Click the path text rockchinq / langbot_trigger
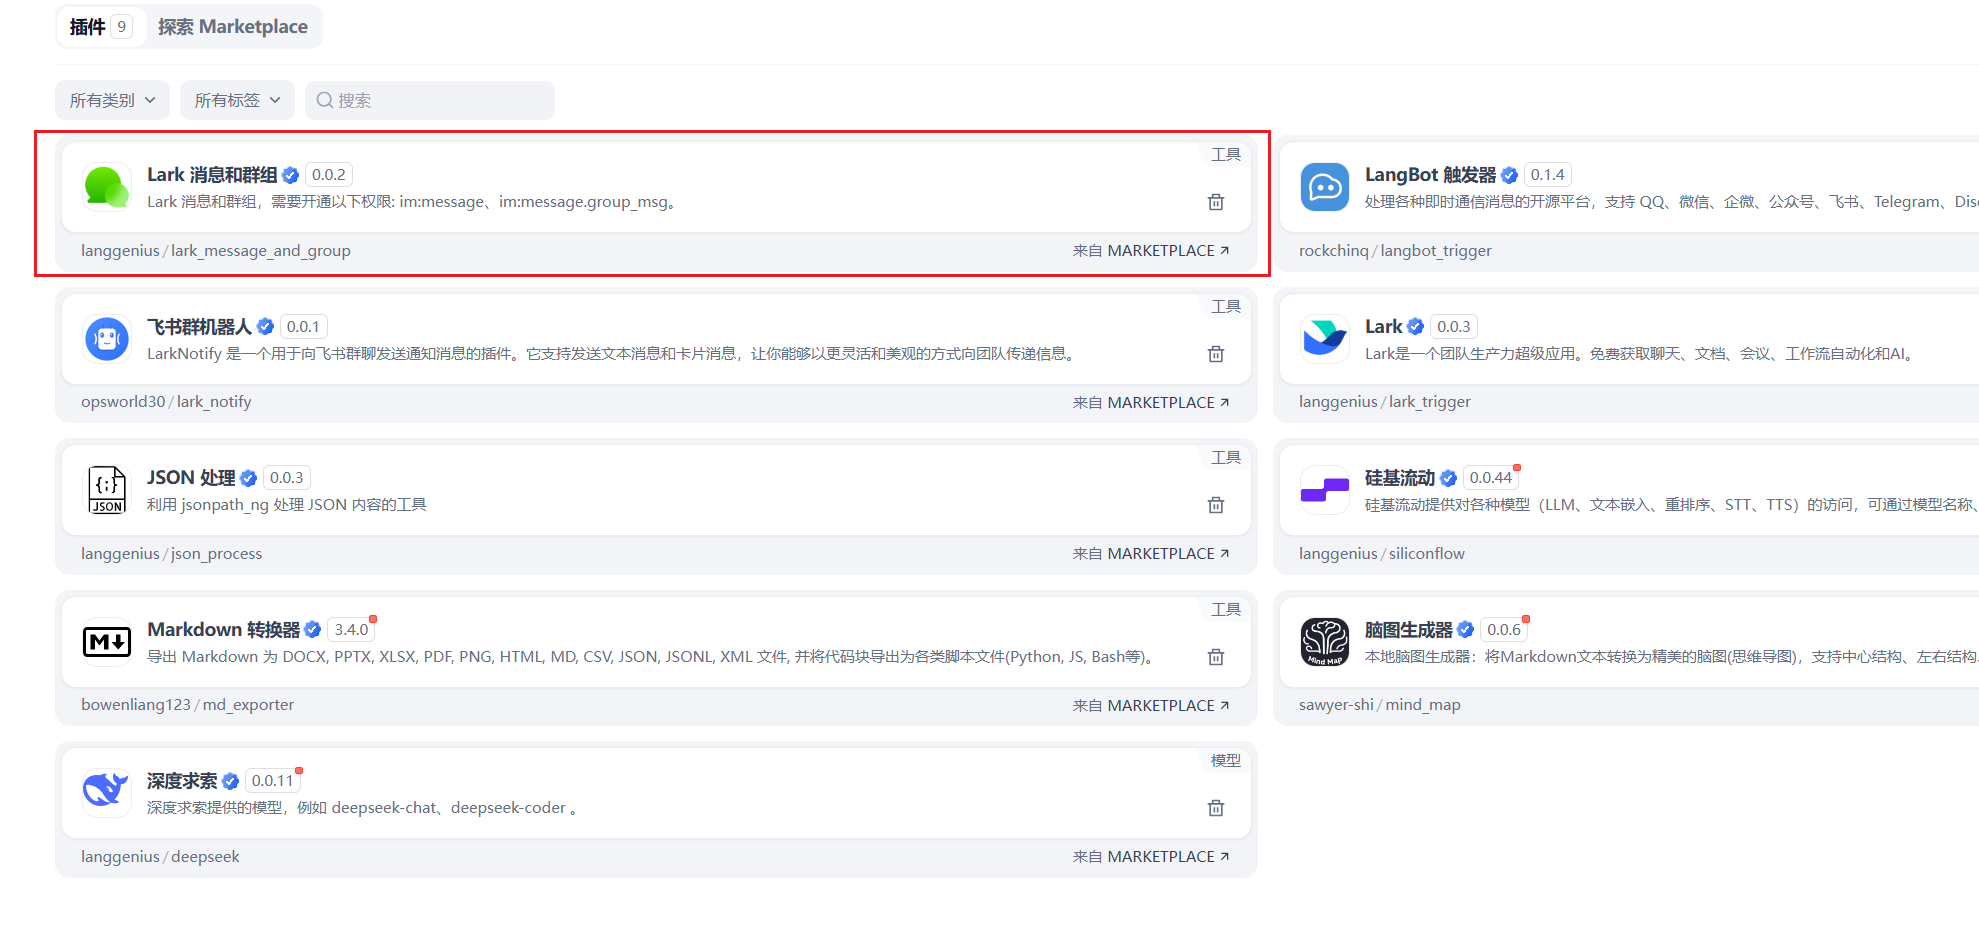Image resolution: width=1979 pixels, height=938 pixels. pos(1395,251)
